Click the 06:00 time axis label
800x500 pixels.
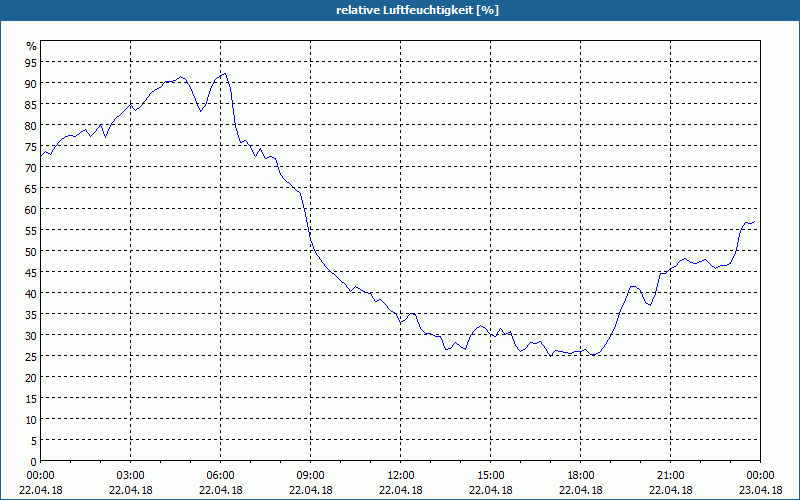[x=220, y=476]
